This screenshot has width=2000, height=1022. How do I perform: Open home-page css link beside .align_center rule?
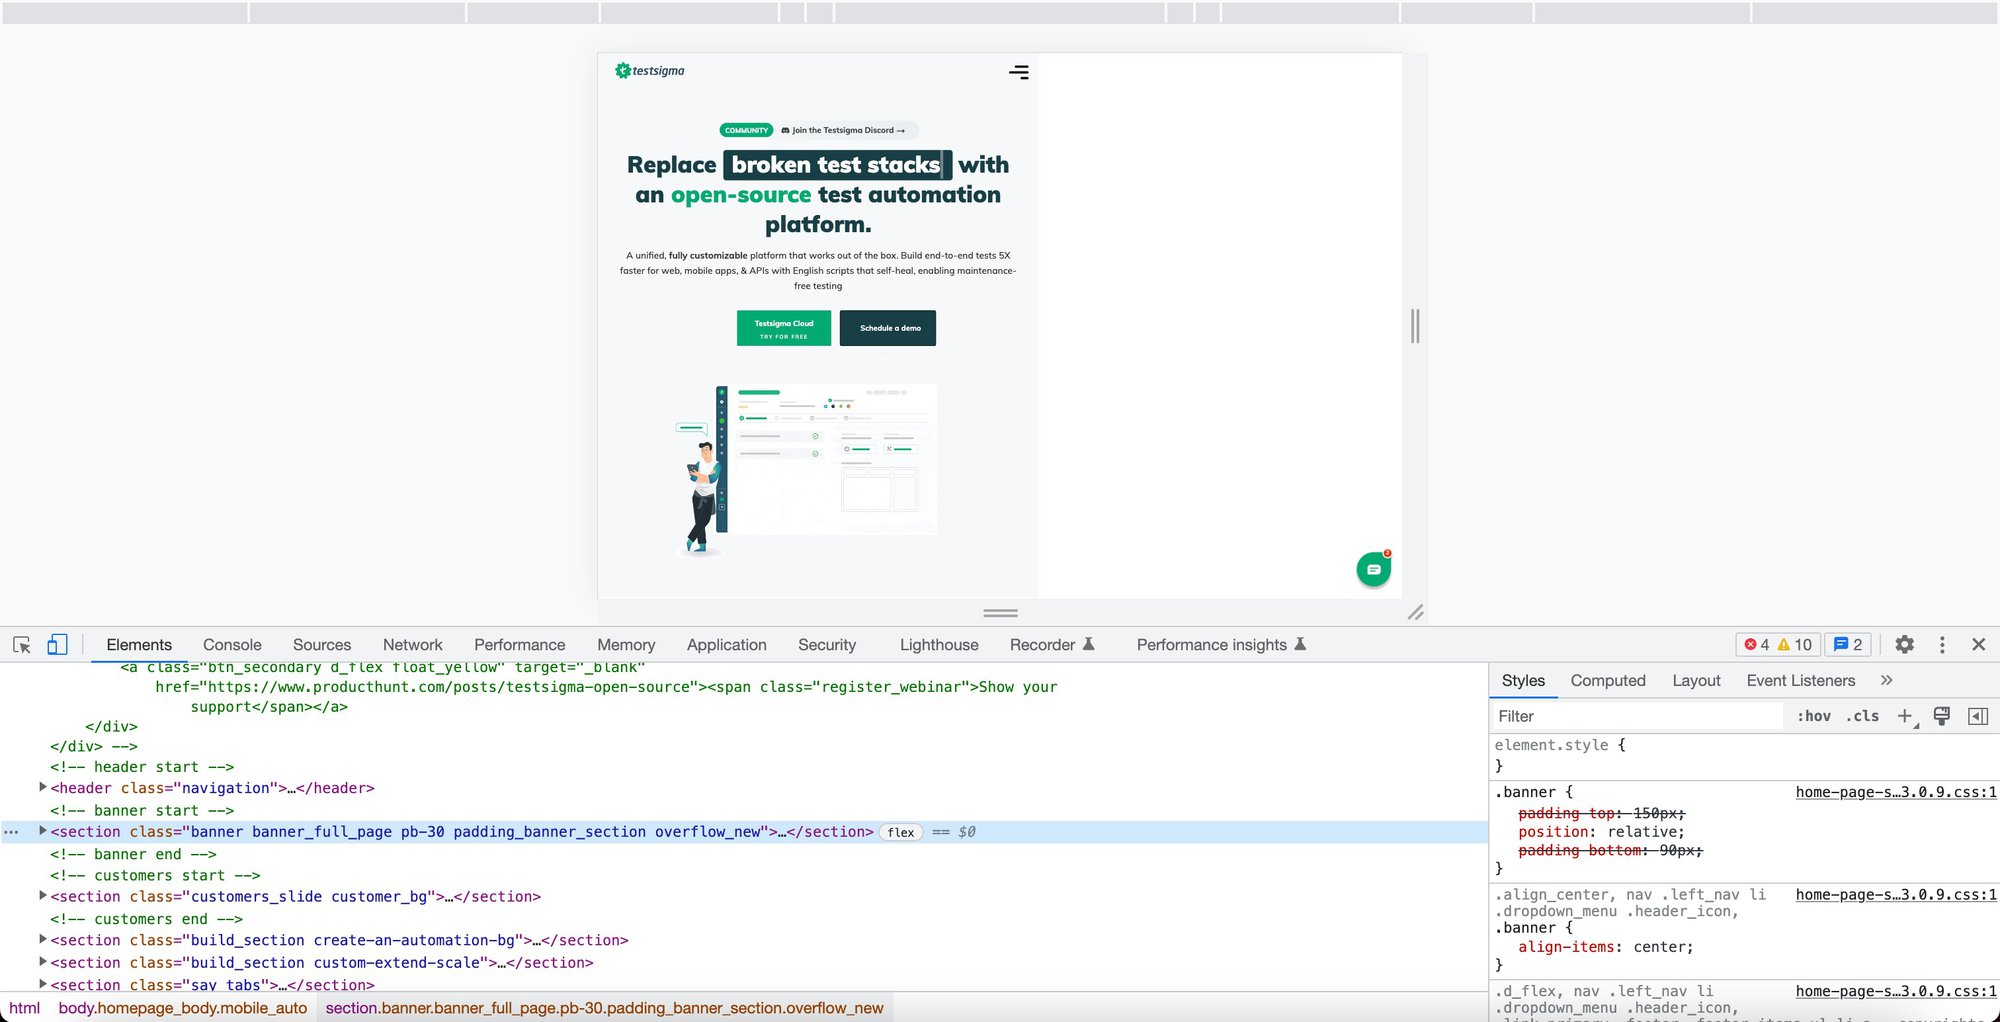(1896, 895)
